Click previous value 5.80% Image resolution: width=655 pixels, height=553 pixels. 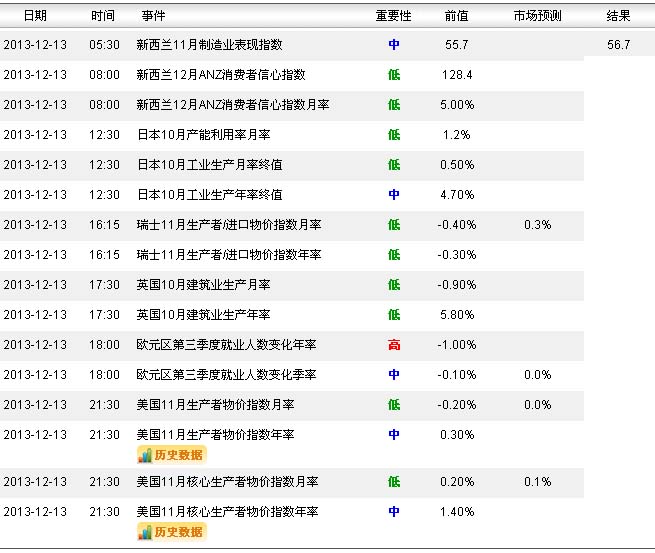coord(457,315)
